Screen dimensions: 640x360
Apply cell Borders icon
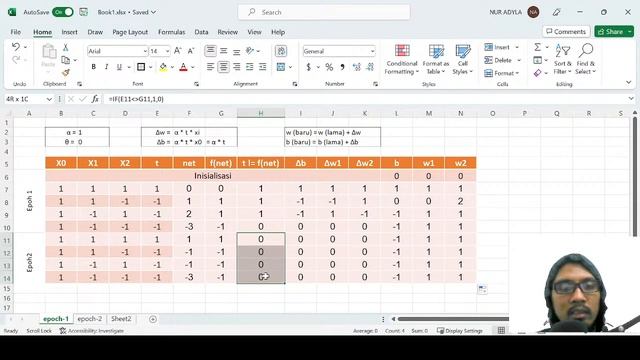tap(141, 67)
